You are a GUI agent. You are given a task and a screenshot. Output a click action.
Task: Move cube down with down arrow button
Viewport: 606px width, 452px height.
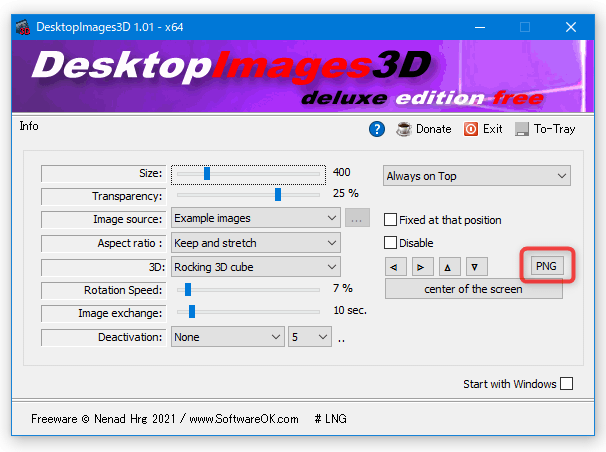(477, 267)
